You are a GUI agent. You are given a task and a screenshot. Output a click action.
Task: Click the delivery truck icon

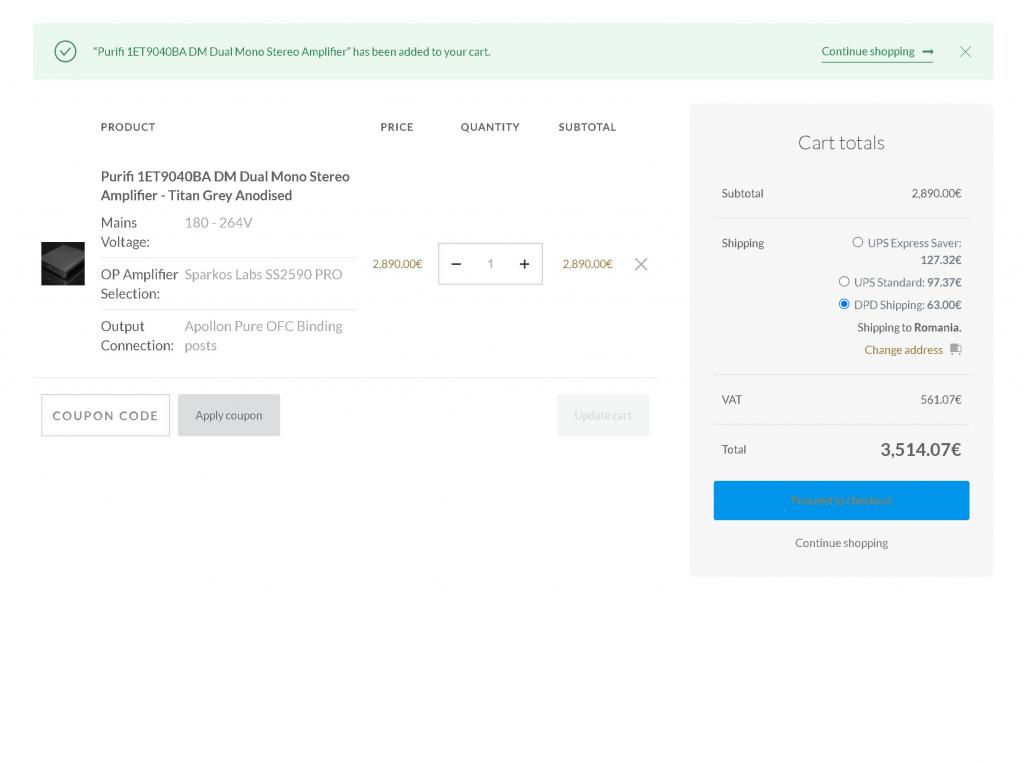pyautogui.click(x=956, y=350)
